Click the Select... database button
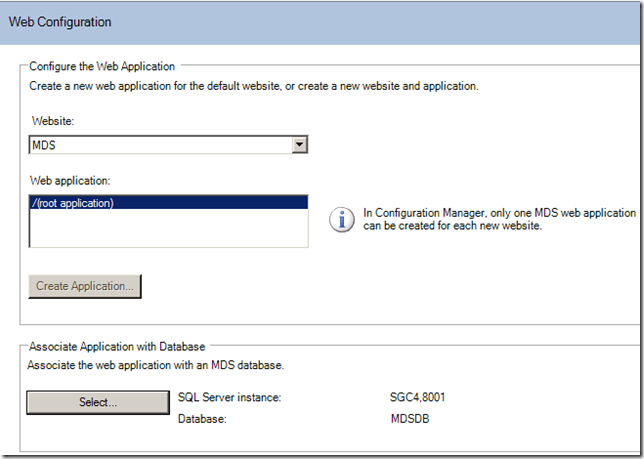This screenshot has width=644, height=459. [98, 402]
